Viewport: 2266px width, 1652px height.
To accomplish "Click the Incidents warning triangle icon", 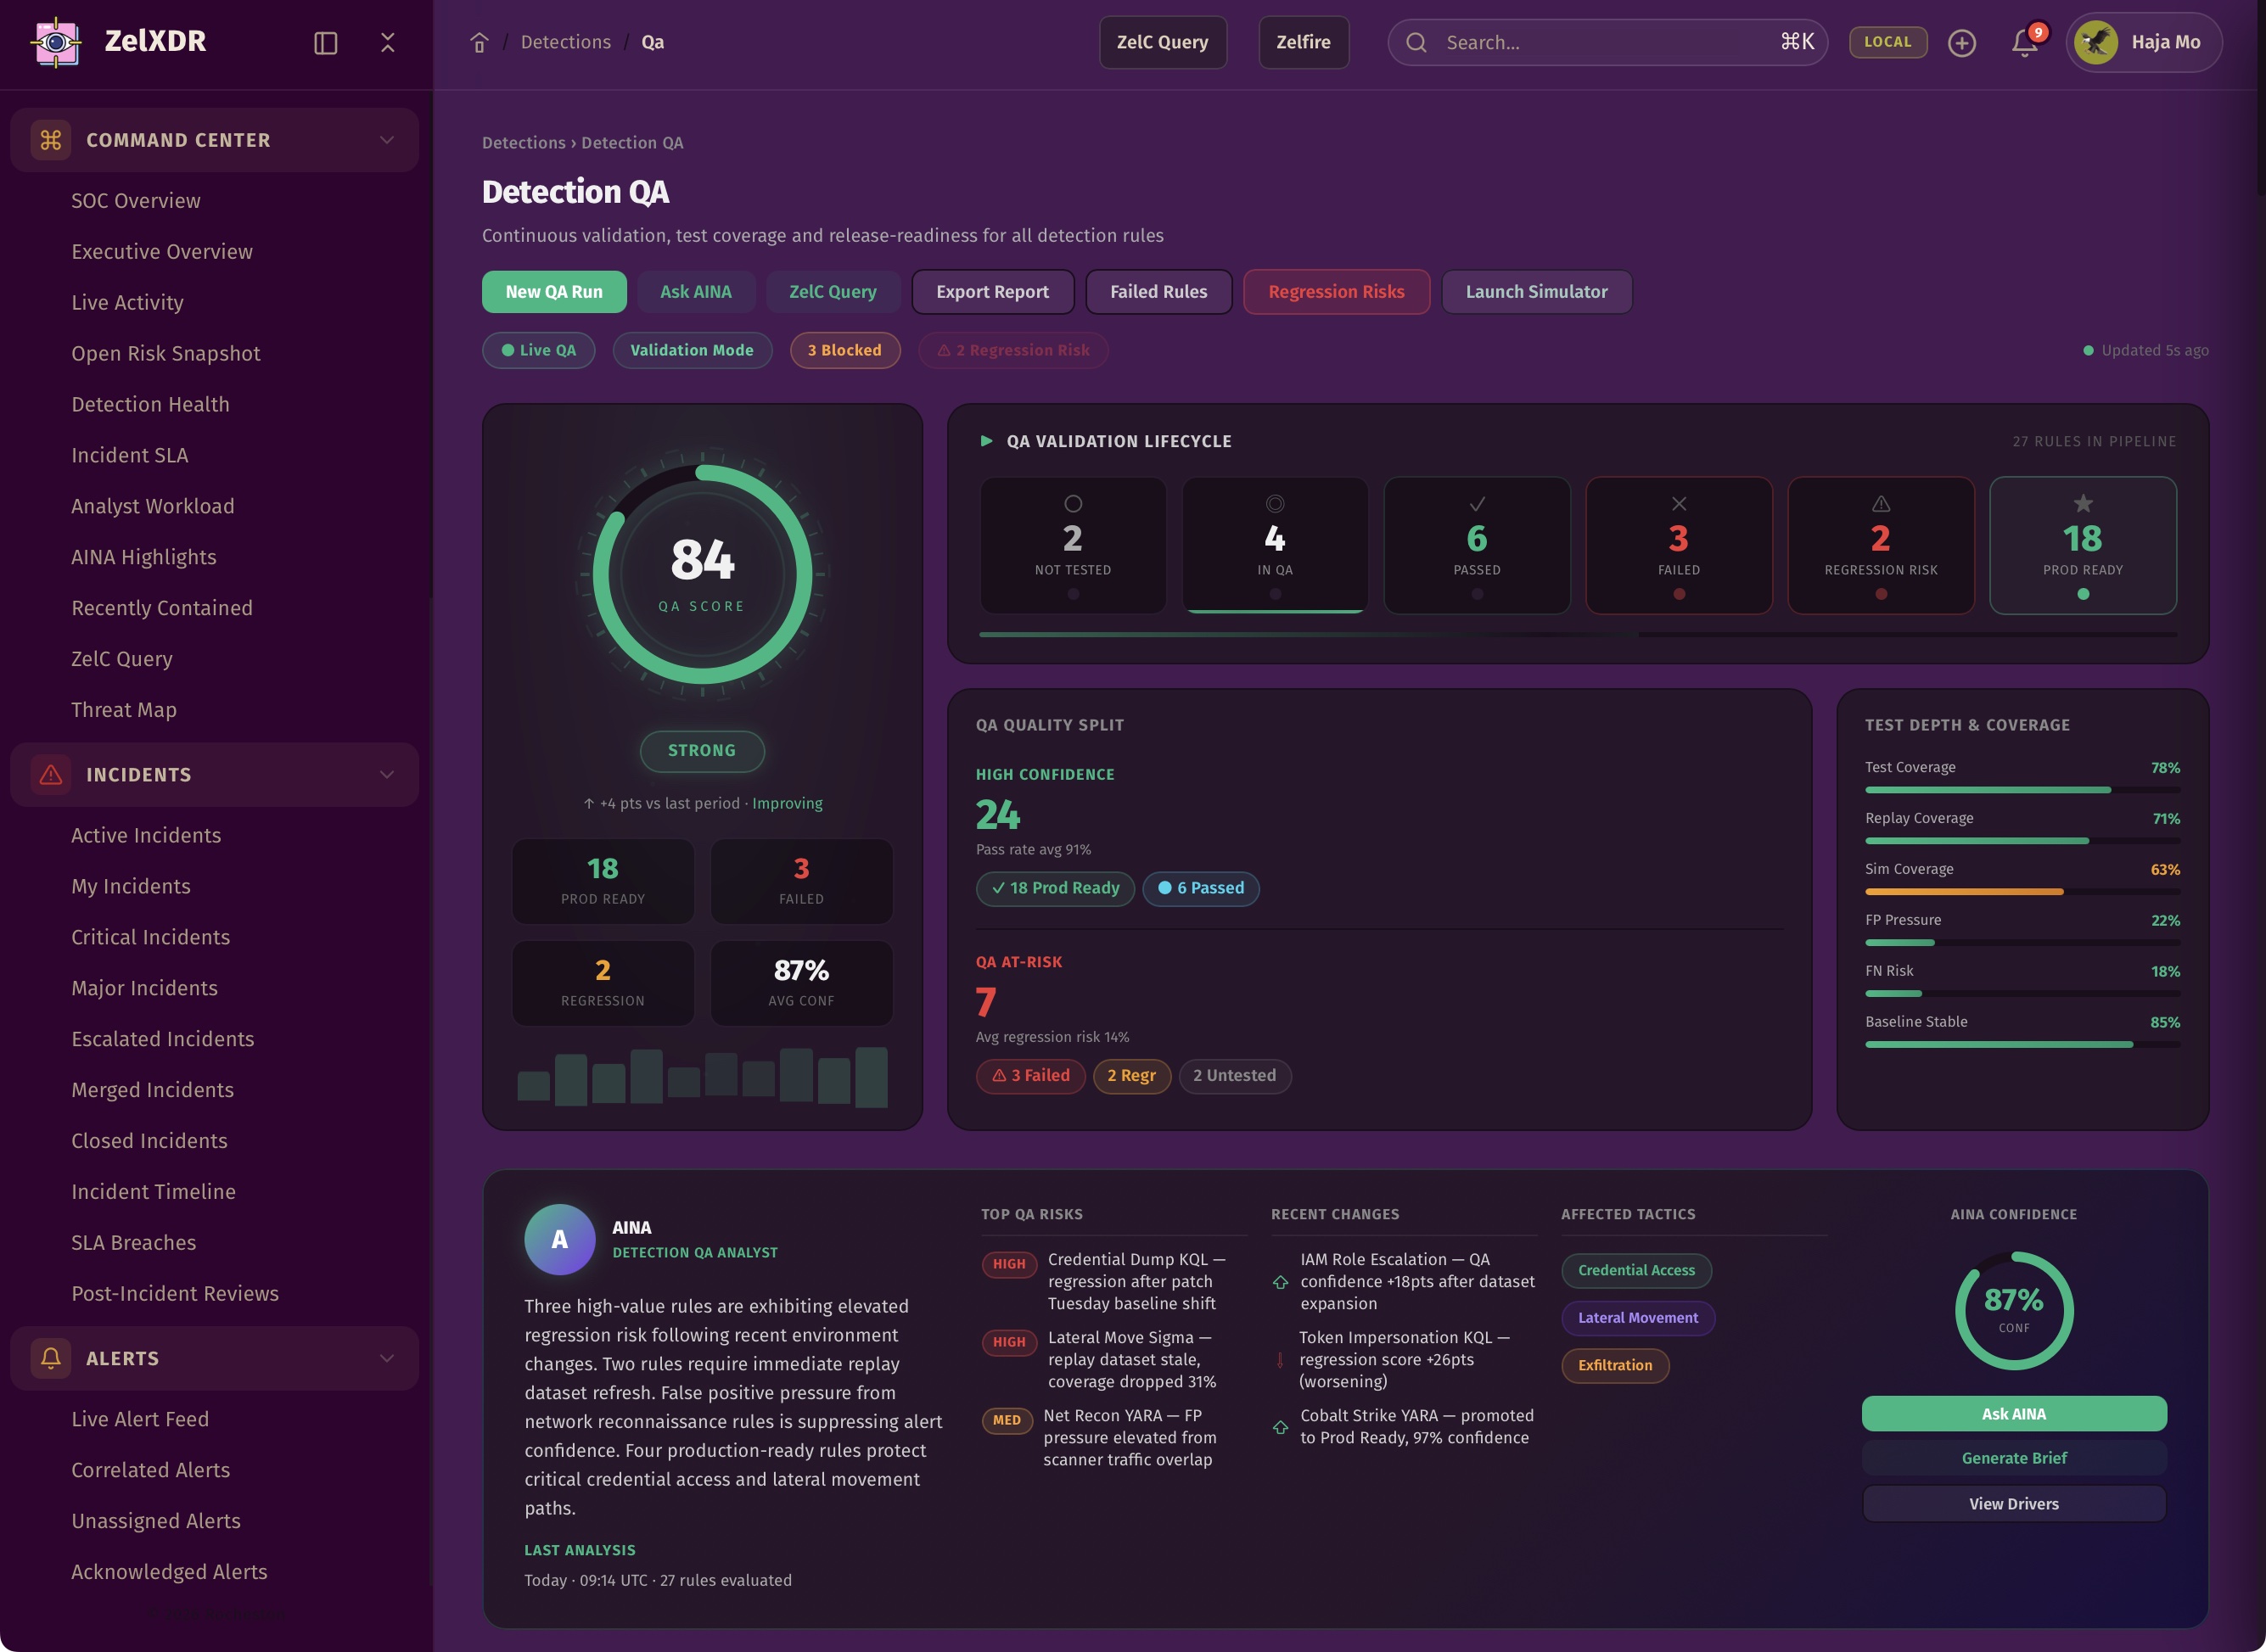I will 51,775.
